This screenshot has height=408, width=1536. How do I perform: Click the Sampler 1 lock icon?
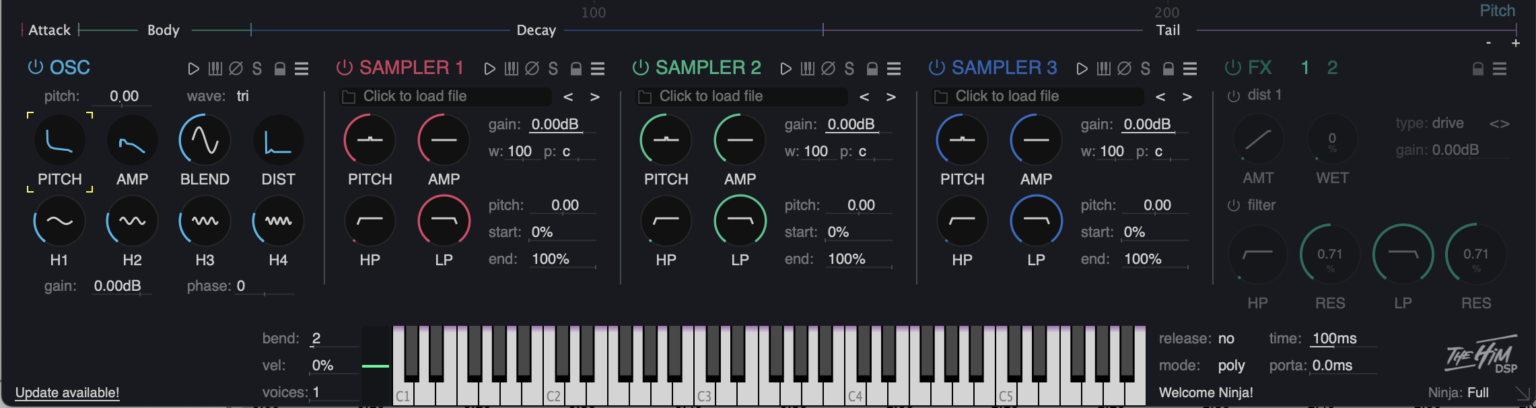576,69
